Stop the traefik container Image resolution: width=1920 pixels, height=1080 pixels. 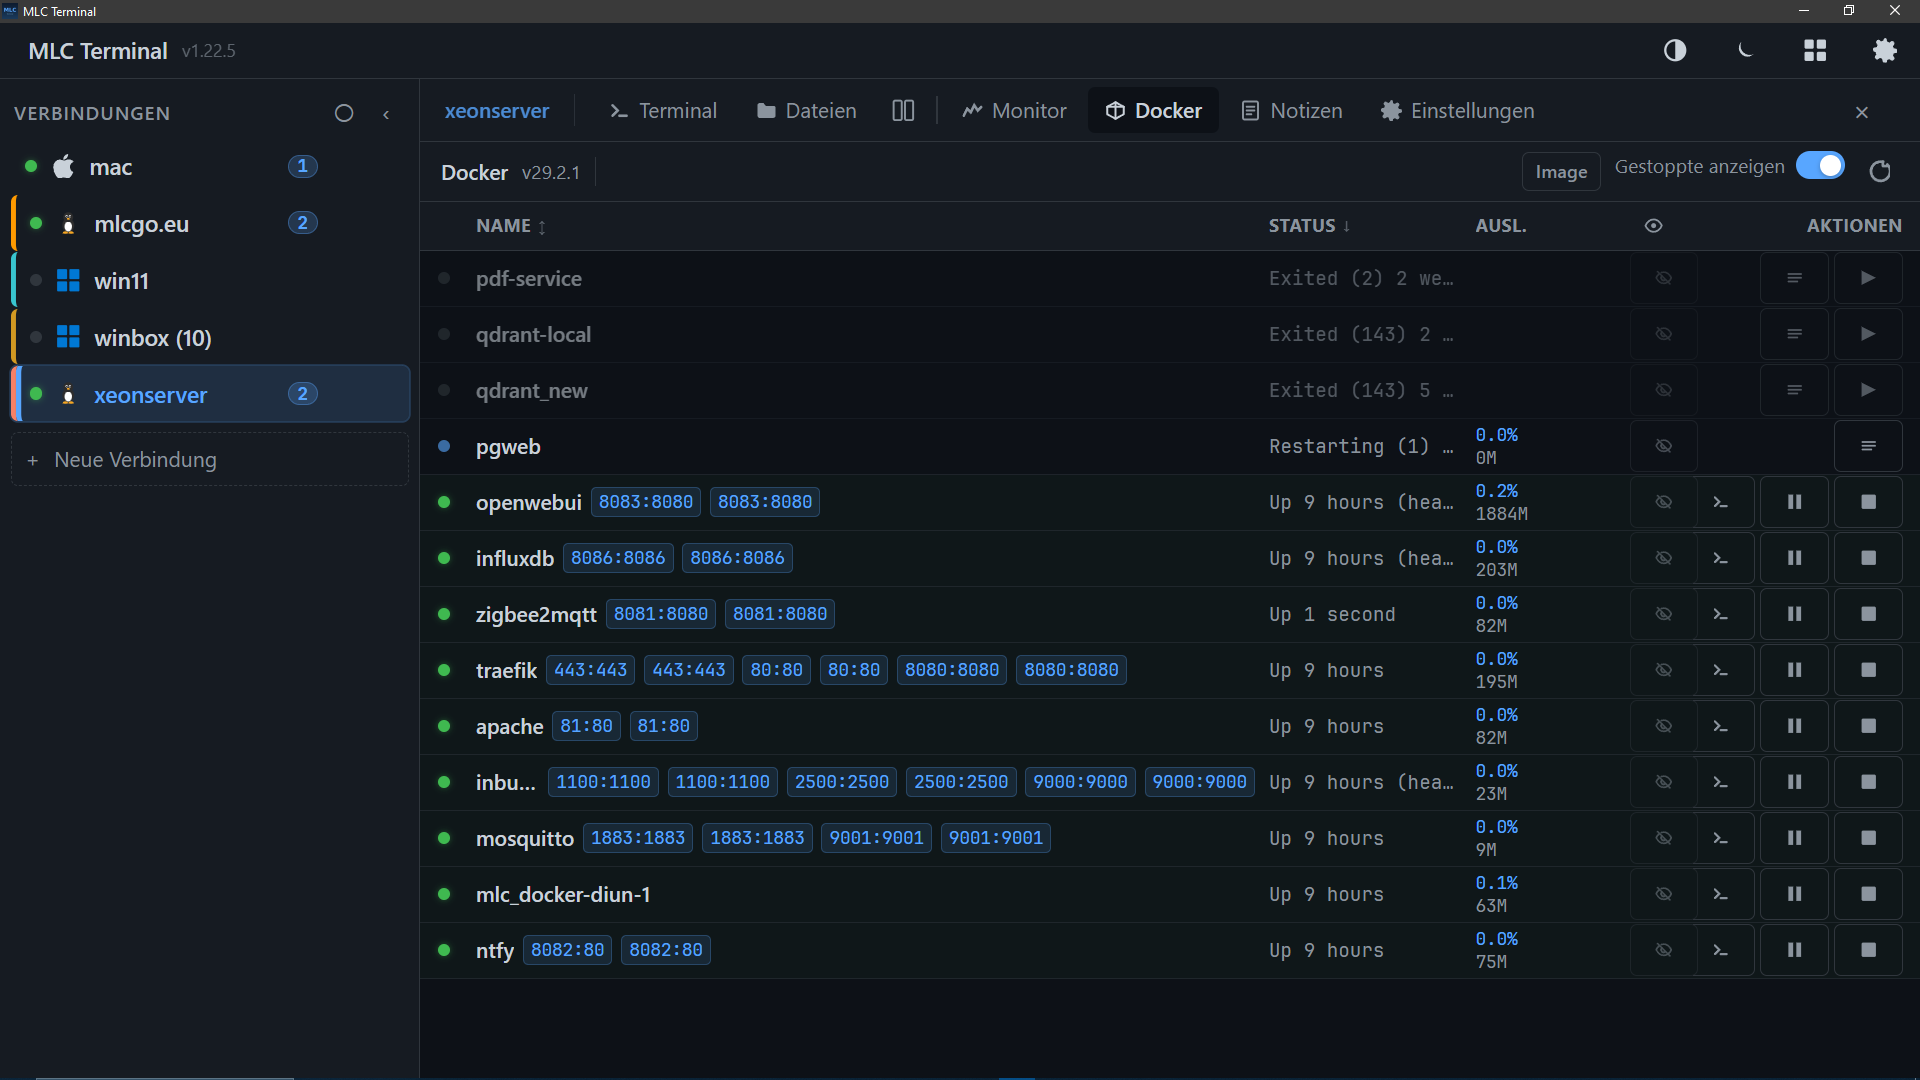tap(1868, 669)
